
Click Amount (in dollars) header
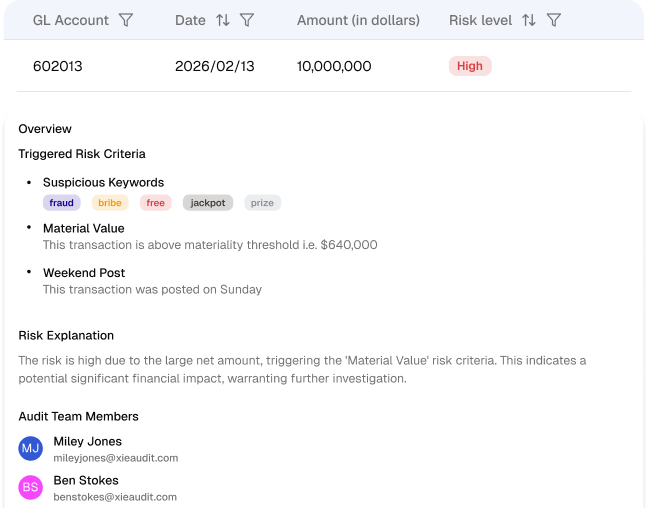tap(358, 20)
